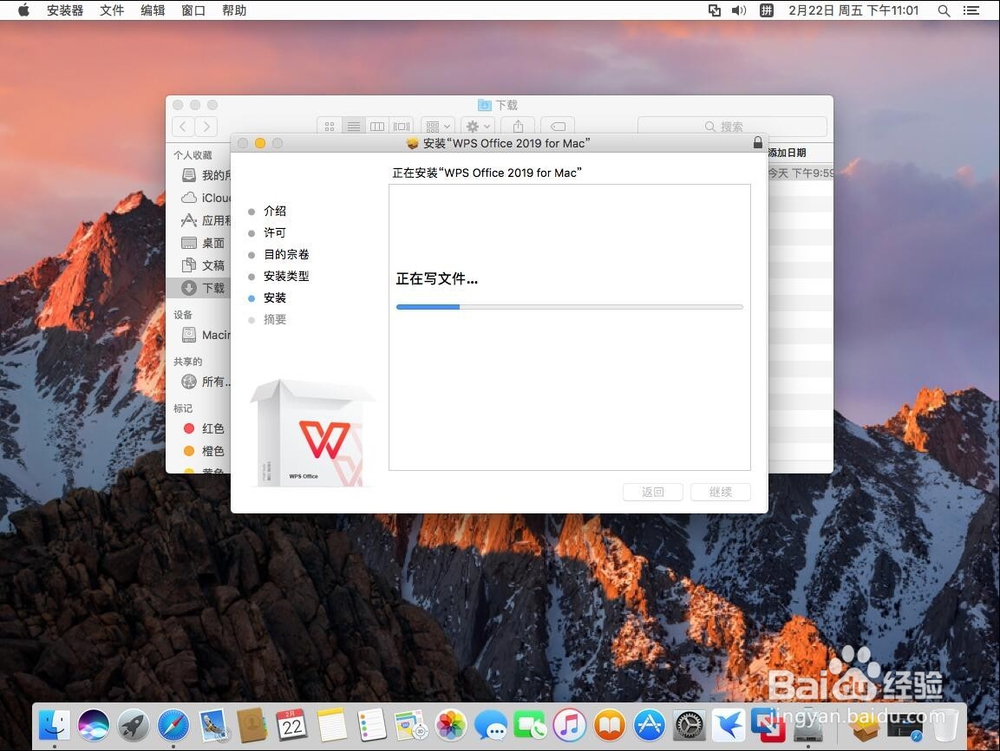Open Finder action gear dropdown

tap(478, 126)
